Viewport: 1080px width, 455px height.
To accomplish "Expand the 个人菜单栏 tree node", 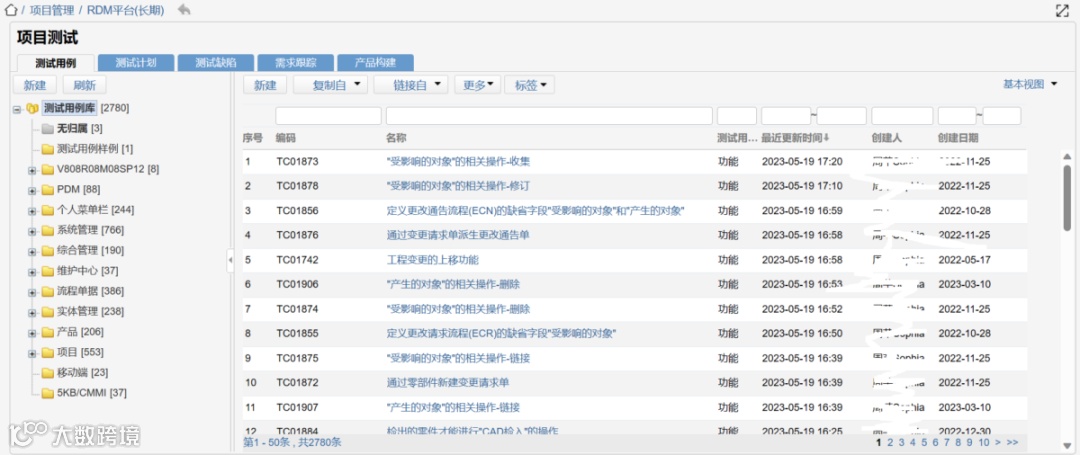I will click(x=32, y=211).
